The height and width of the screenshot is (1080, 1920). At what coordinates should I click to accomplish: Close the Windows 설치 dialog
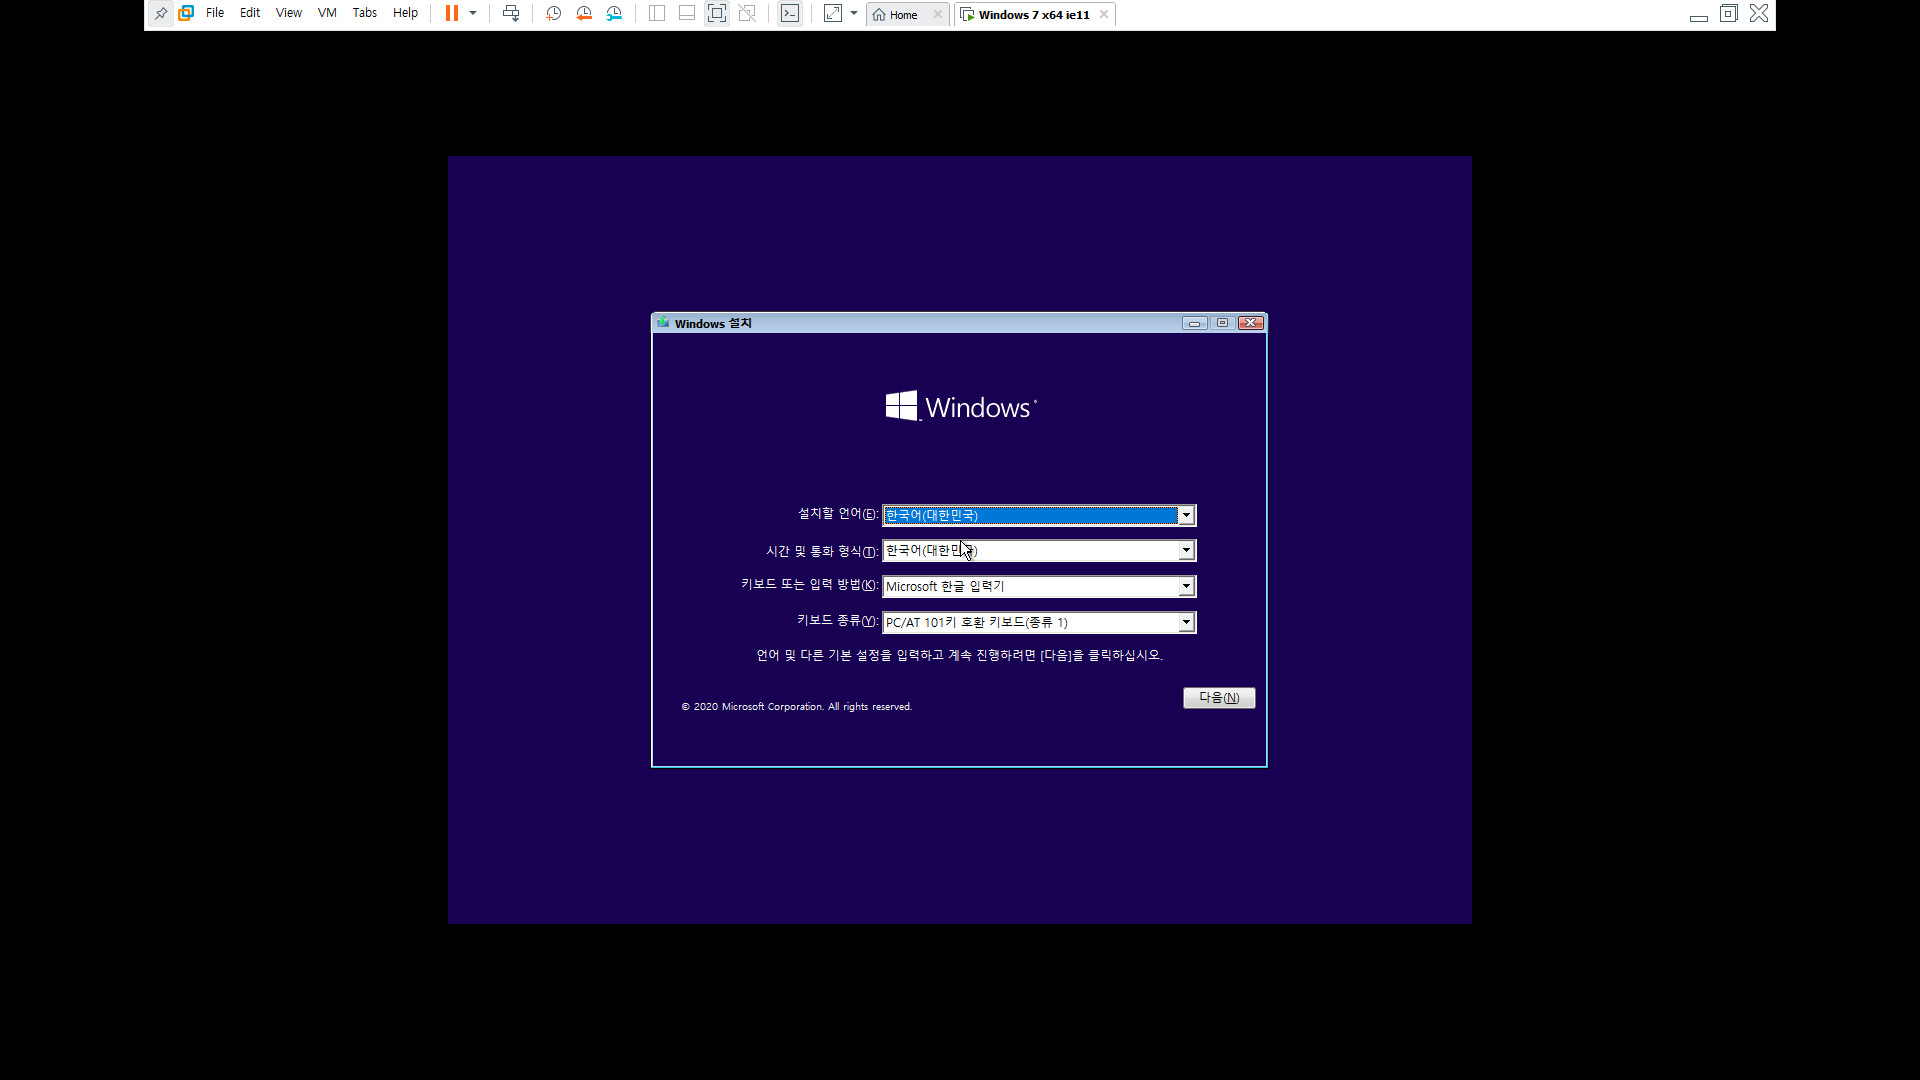pos(1250,323)
